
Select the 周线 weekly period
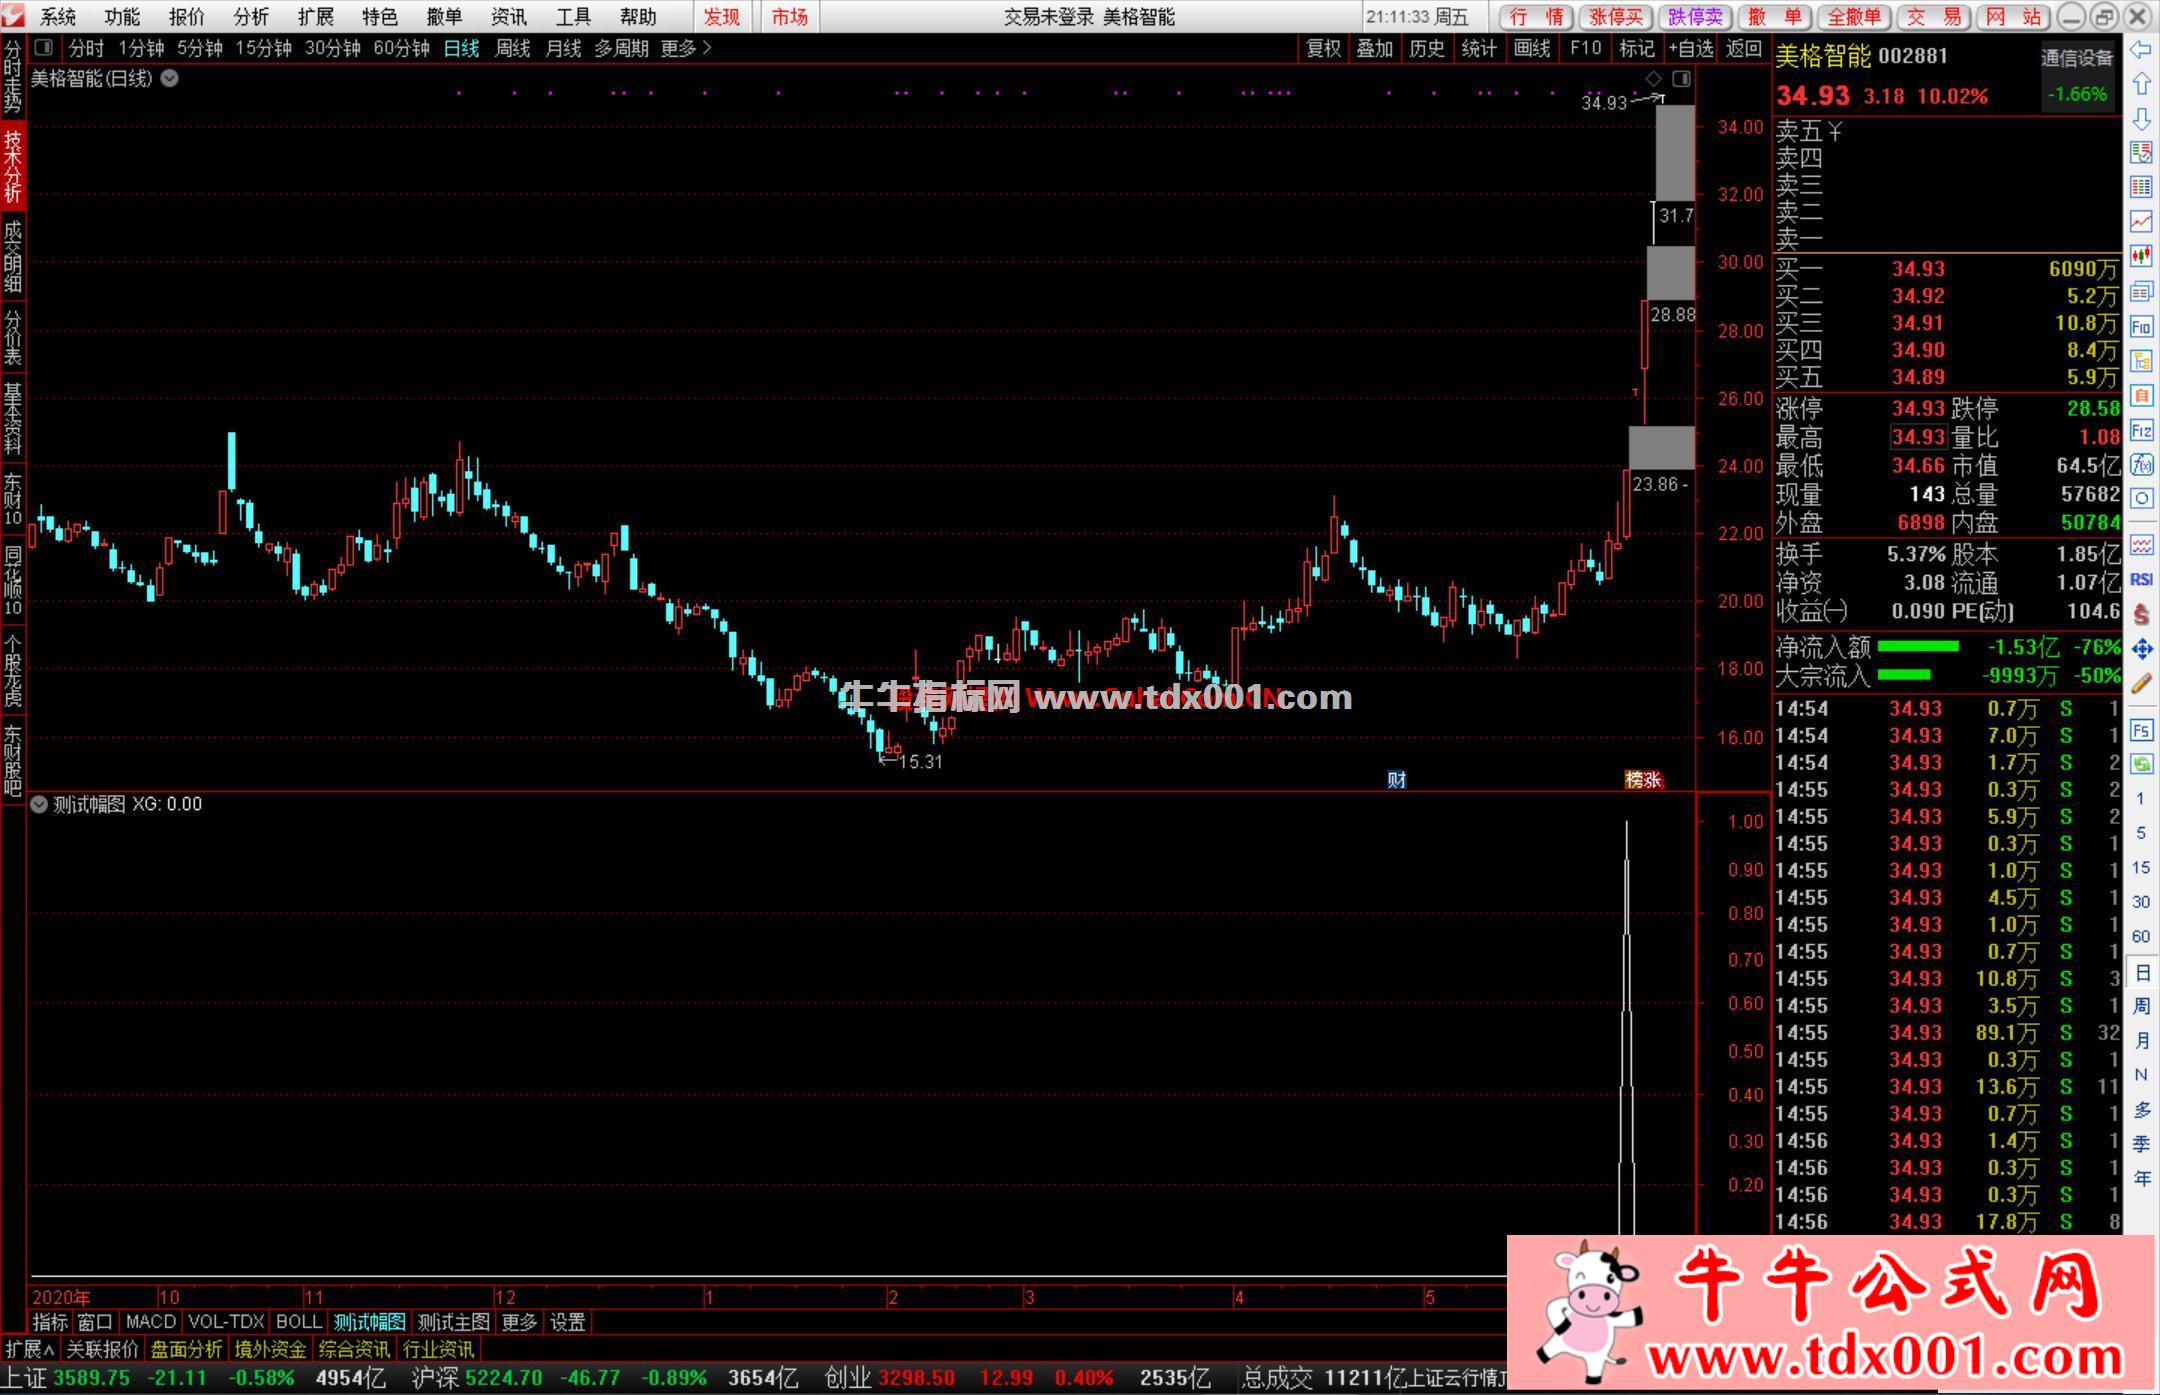click(512, 48)
